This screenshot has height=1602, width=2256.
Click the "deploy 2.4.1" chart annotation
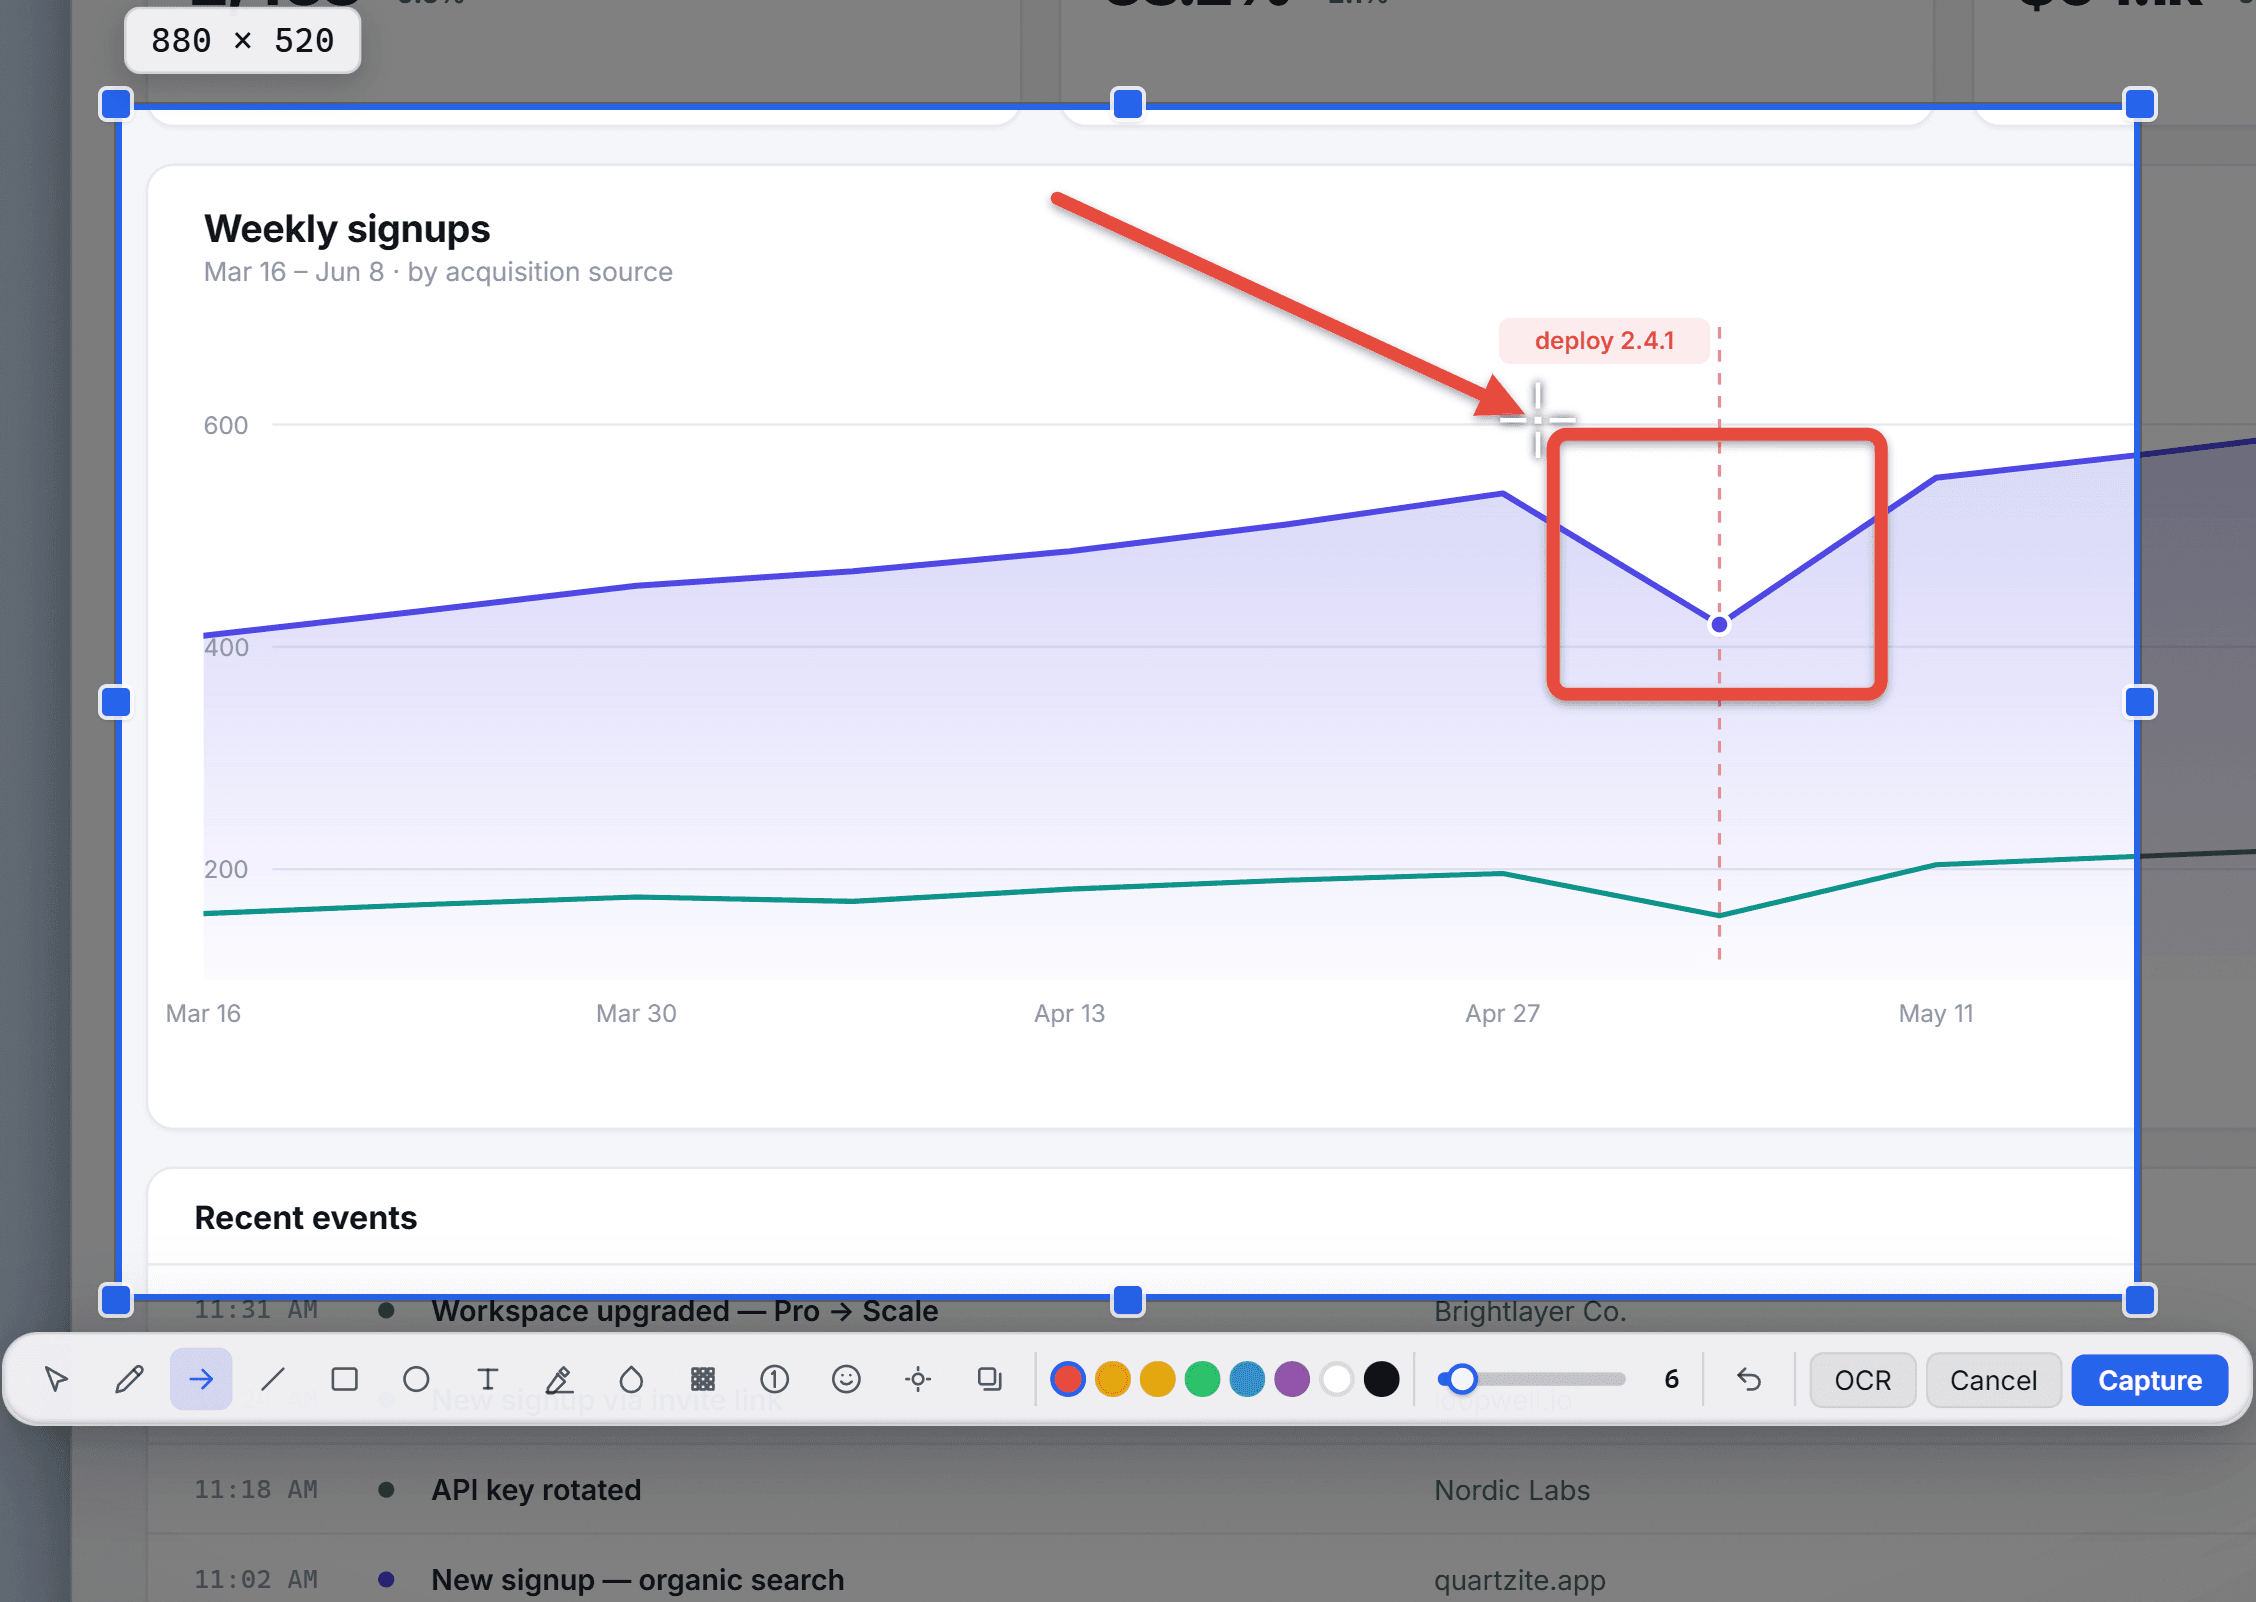point(1604,341)
